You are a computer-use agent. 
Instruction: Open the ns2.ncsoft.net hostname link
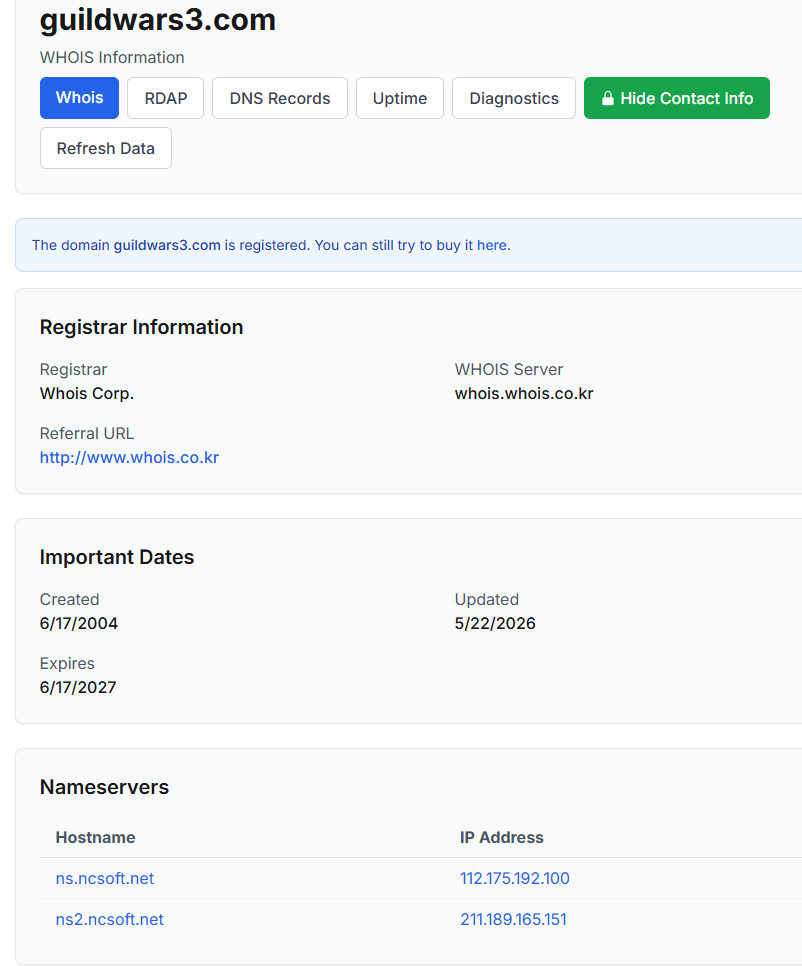[110, 919]
